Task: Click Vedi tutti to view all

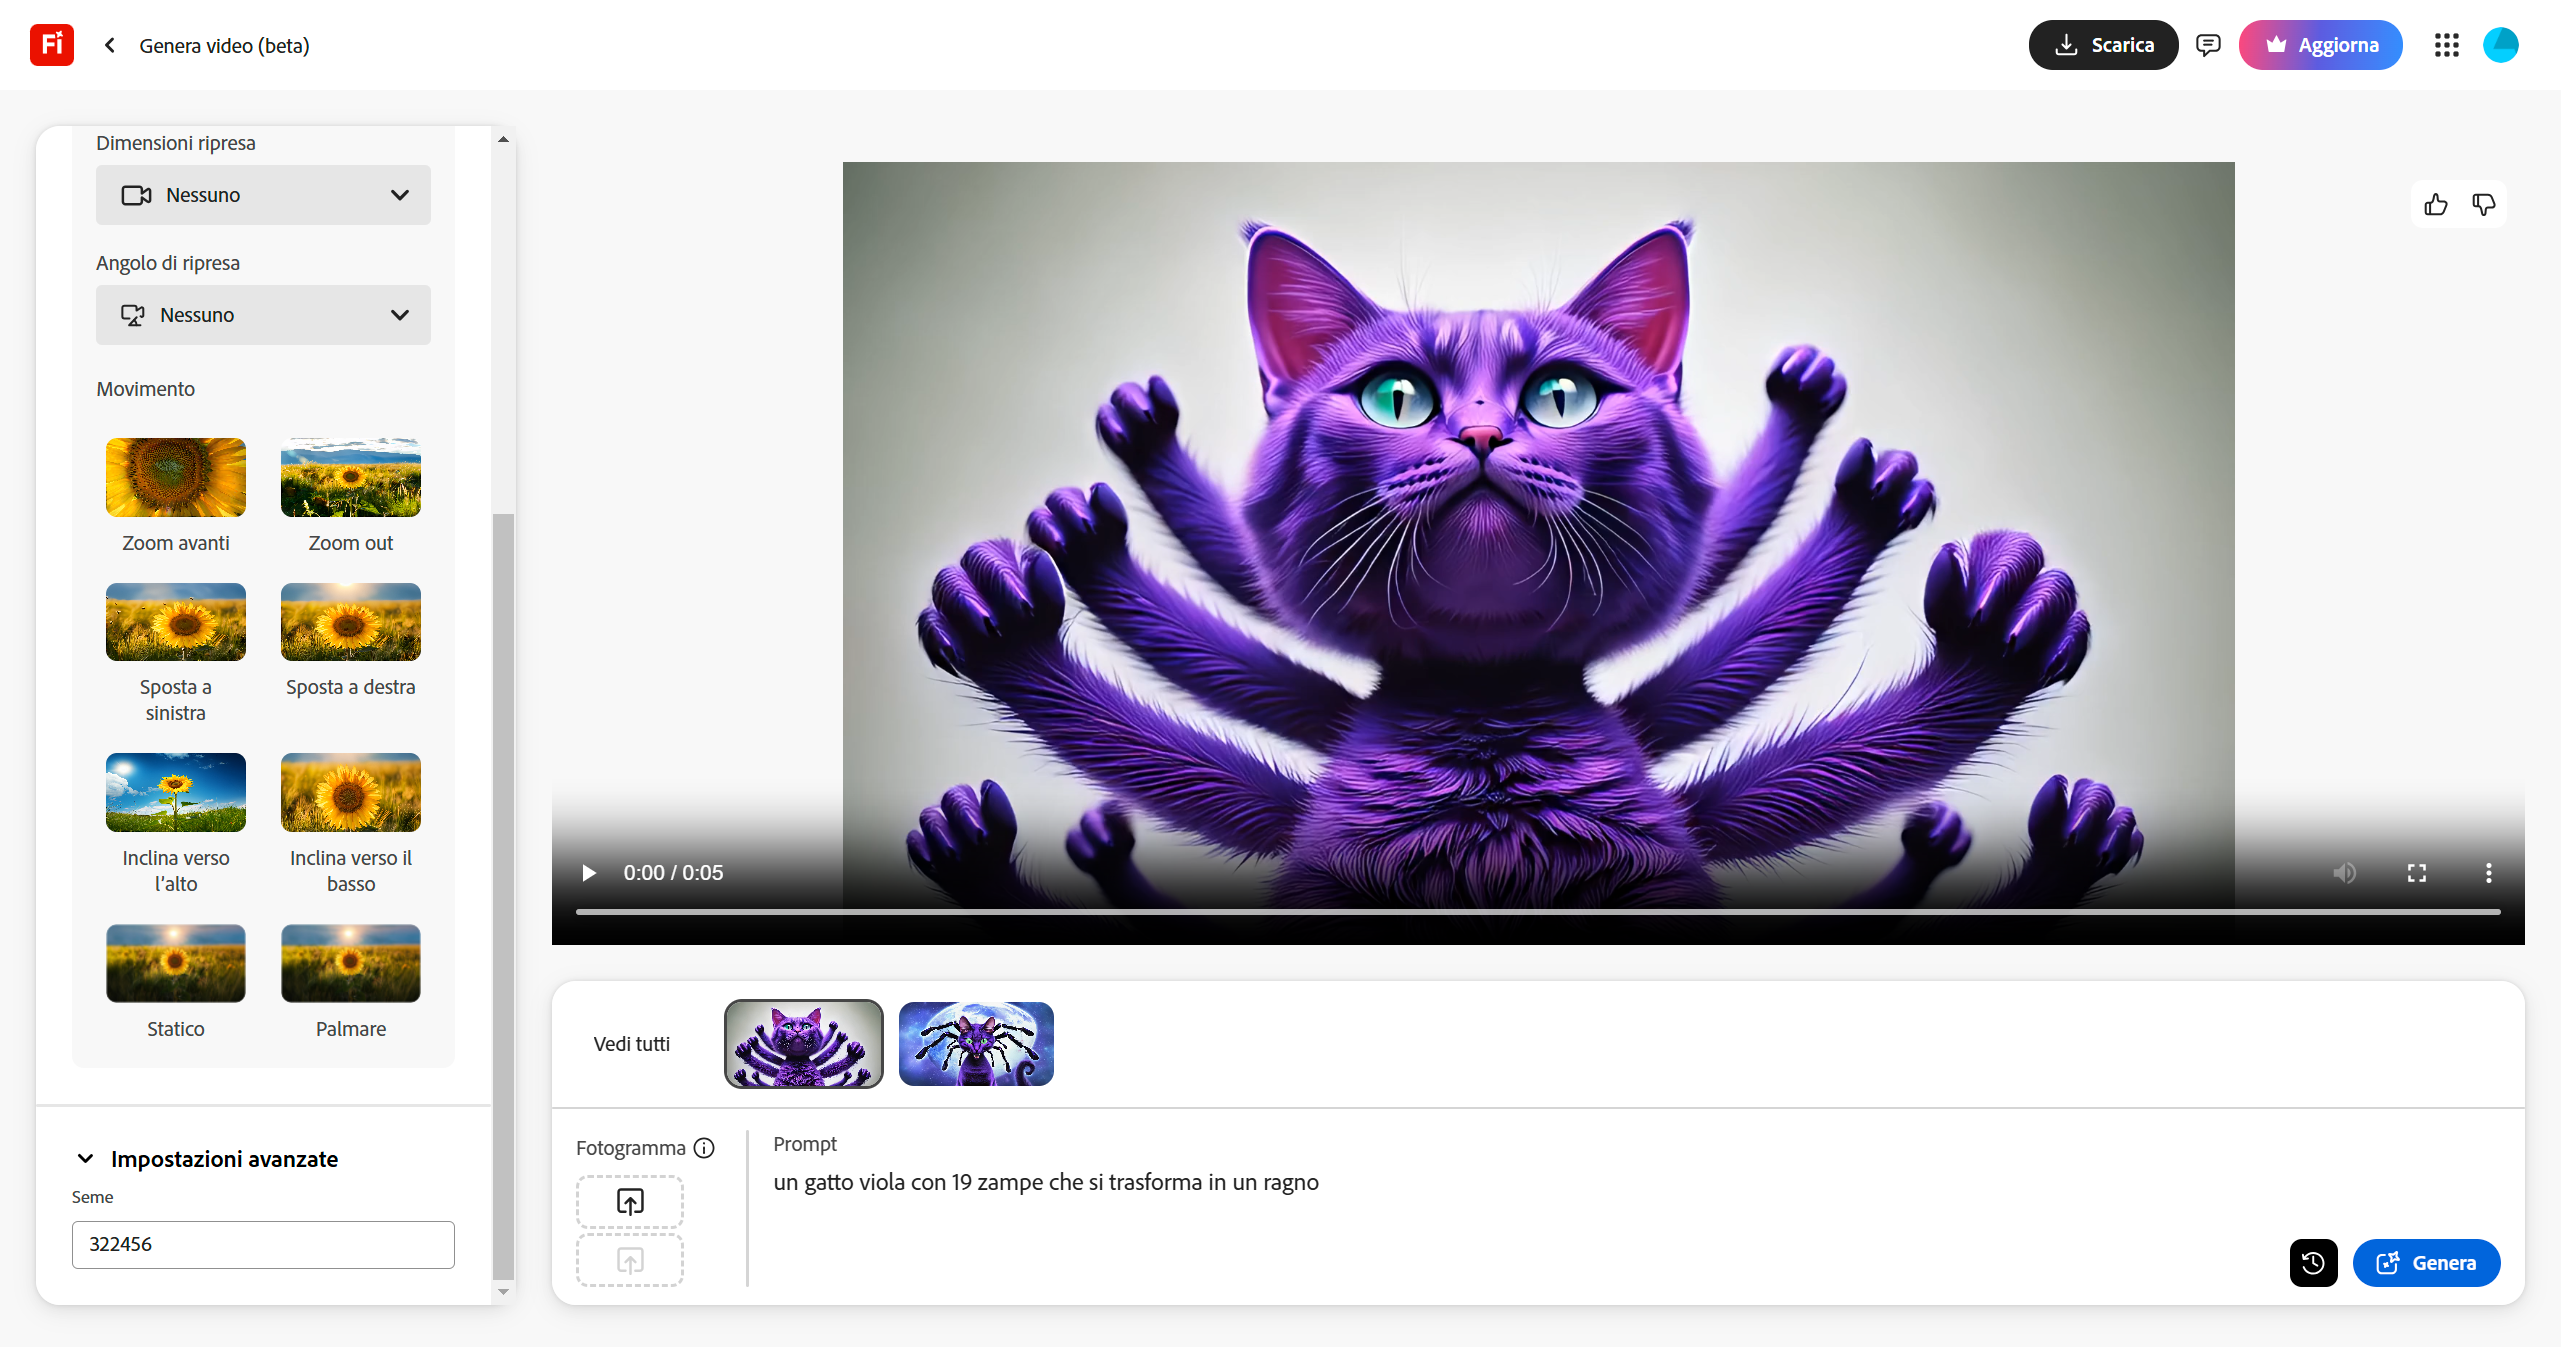Action: pos(631,1044)
